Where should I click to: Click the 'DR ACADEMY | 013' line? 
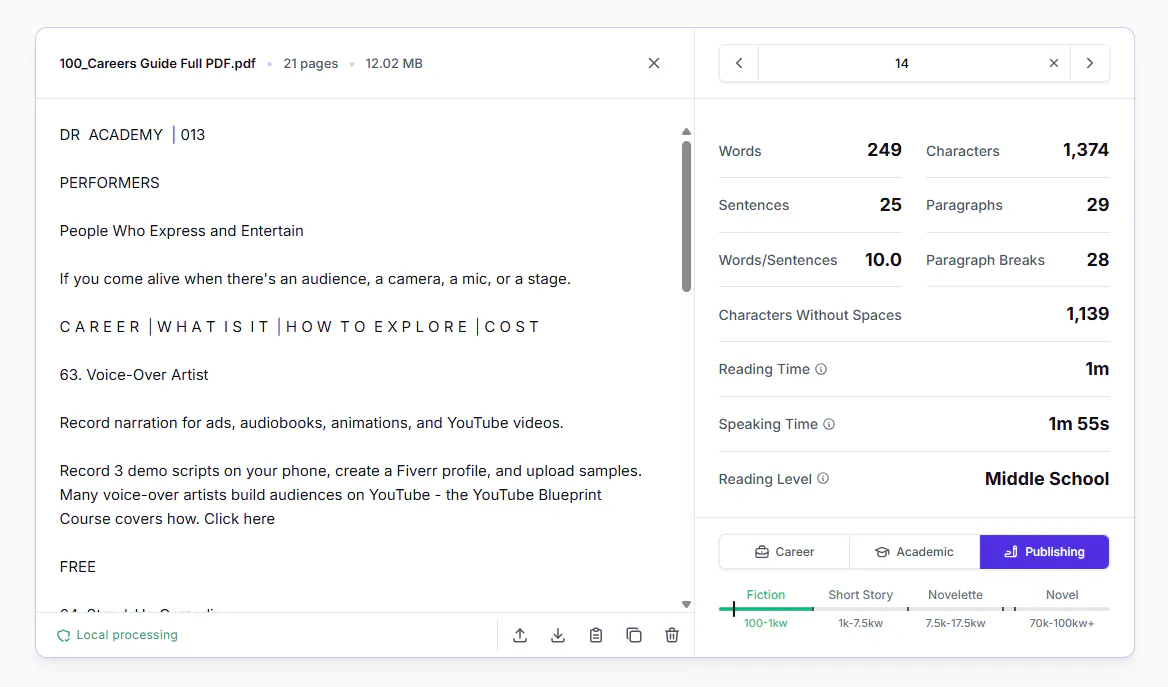[132, 135]
